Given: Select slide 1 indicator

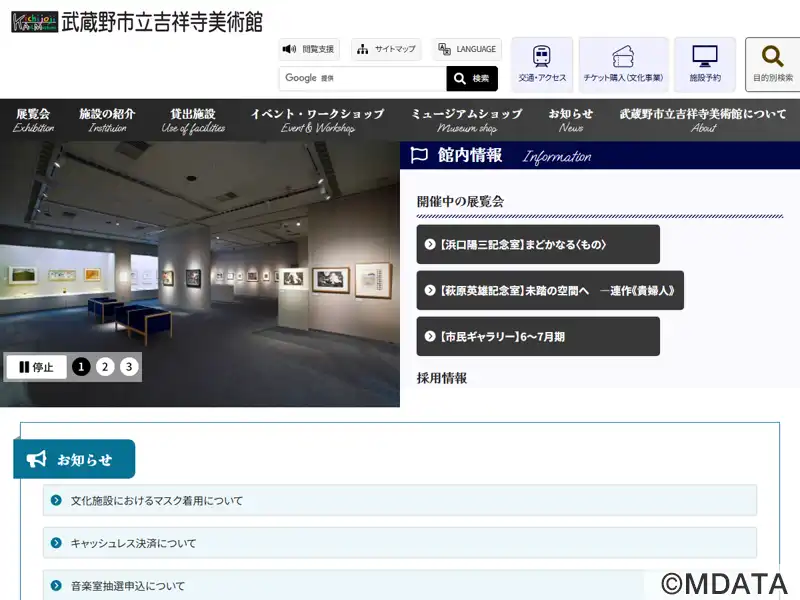Looking at the screenshot, I should point(81,367).
